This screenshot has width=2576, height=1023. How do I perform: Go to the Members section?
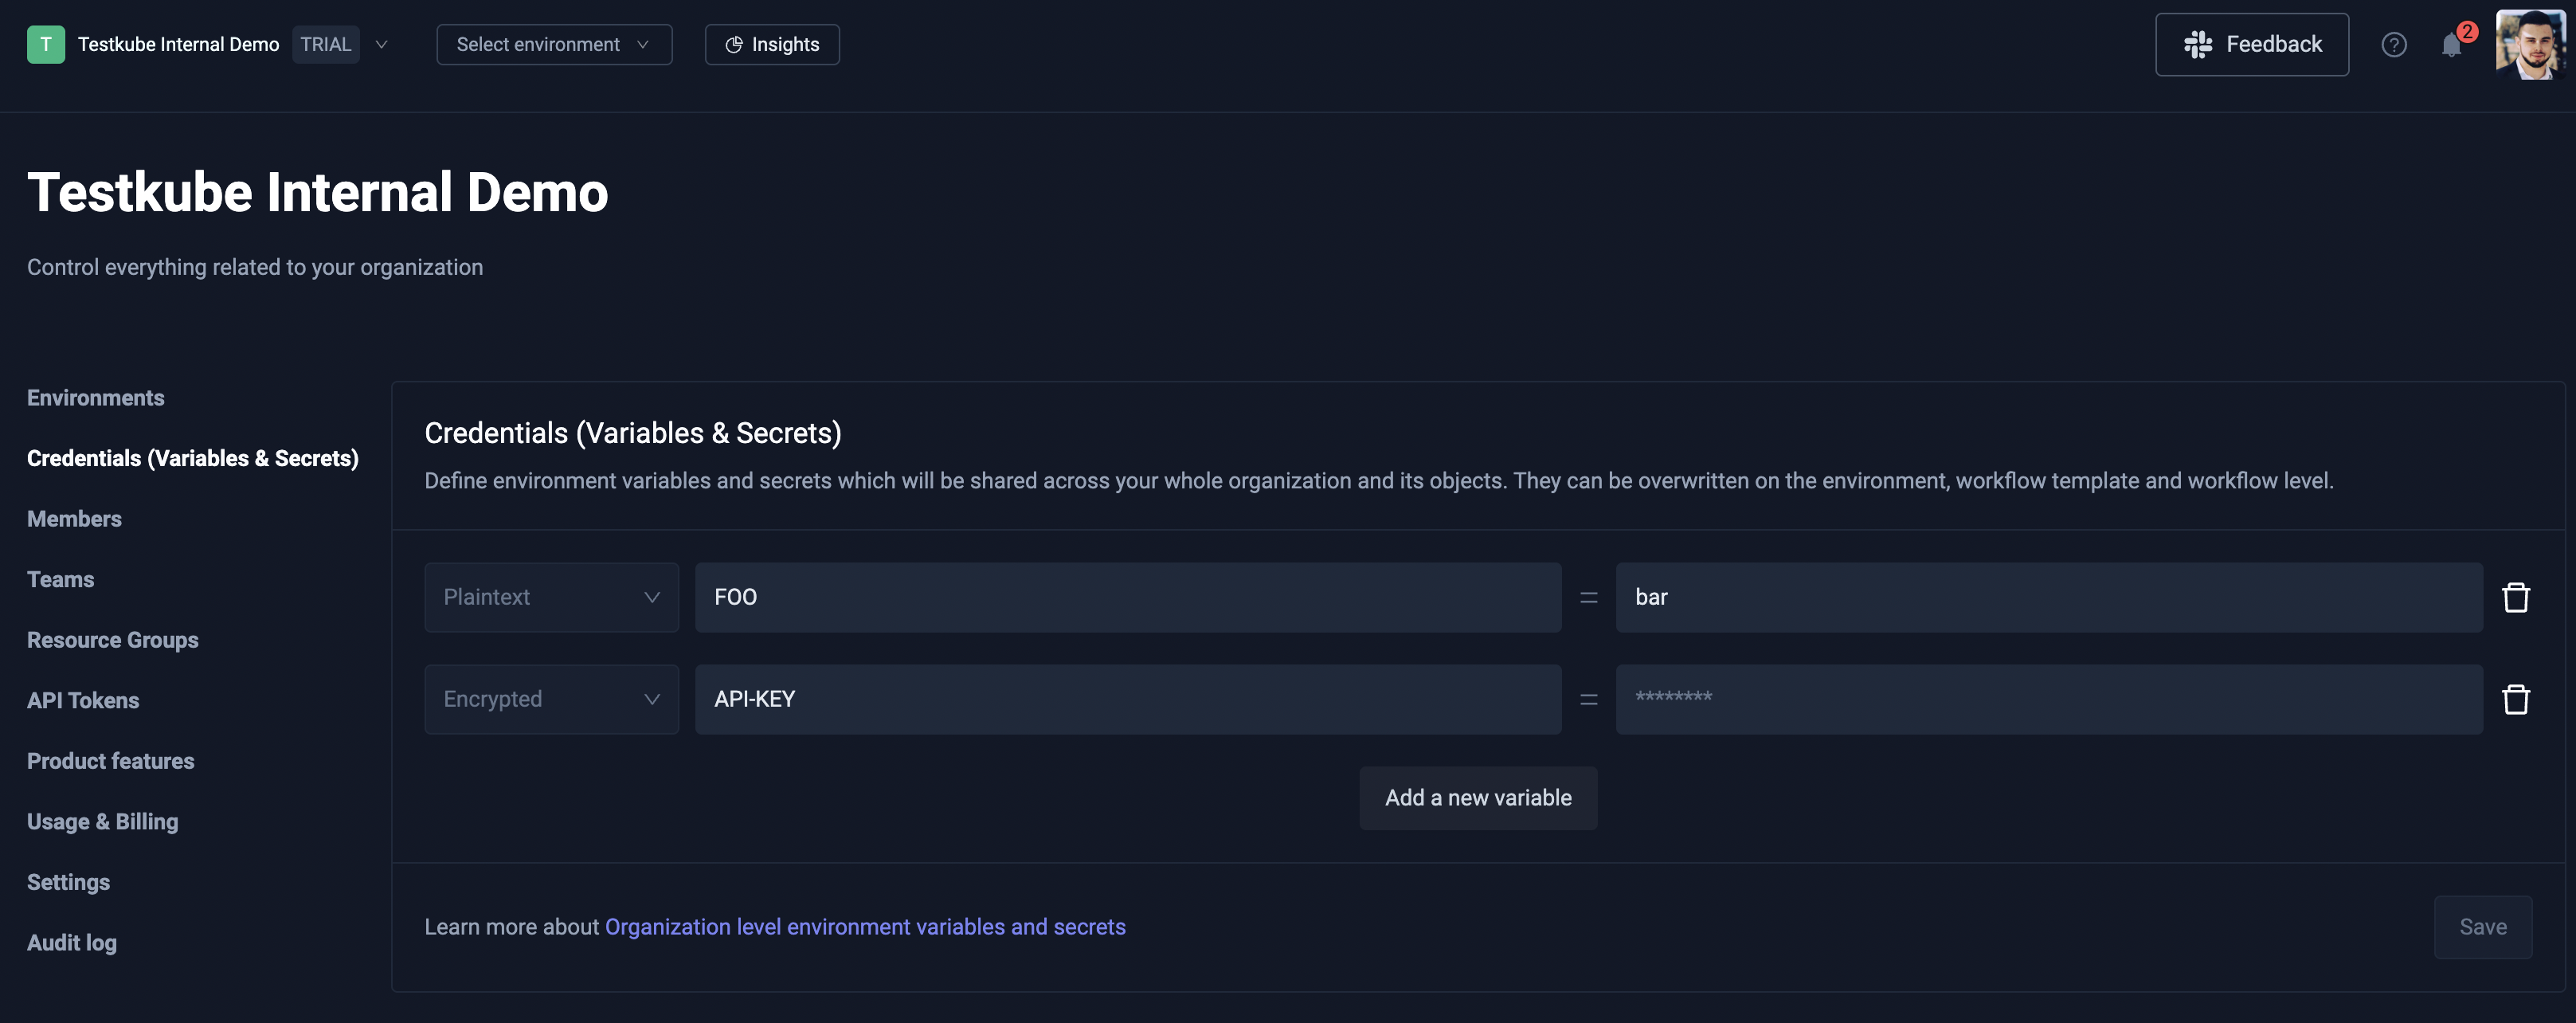(74, 519)
